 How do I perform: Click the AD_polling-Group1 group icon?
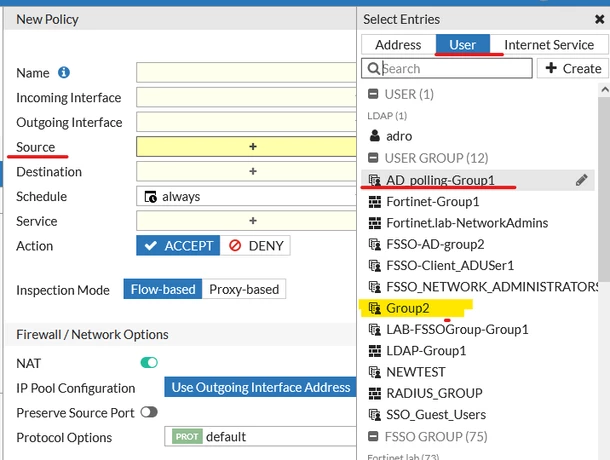click(x=375, y=180)
